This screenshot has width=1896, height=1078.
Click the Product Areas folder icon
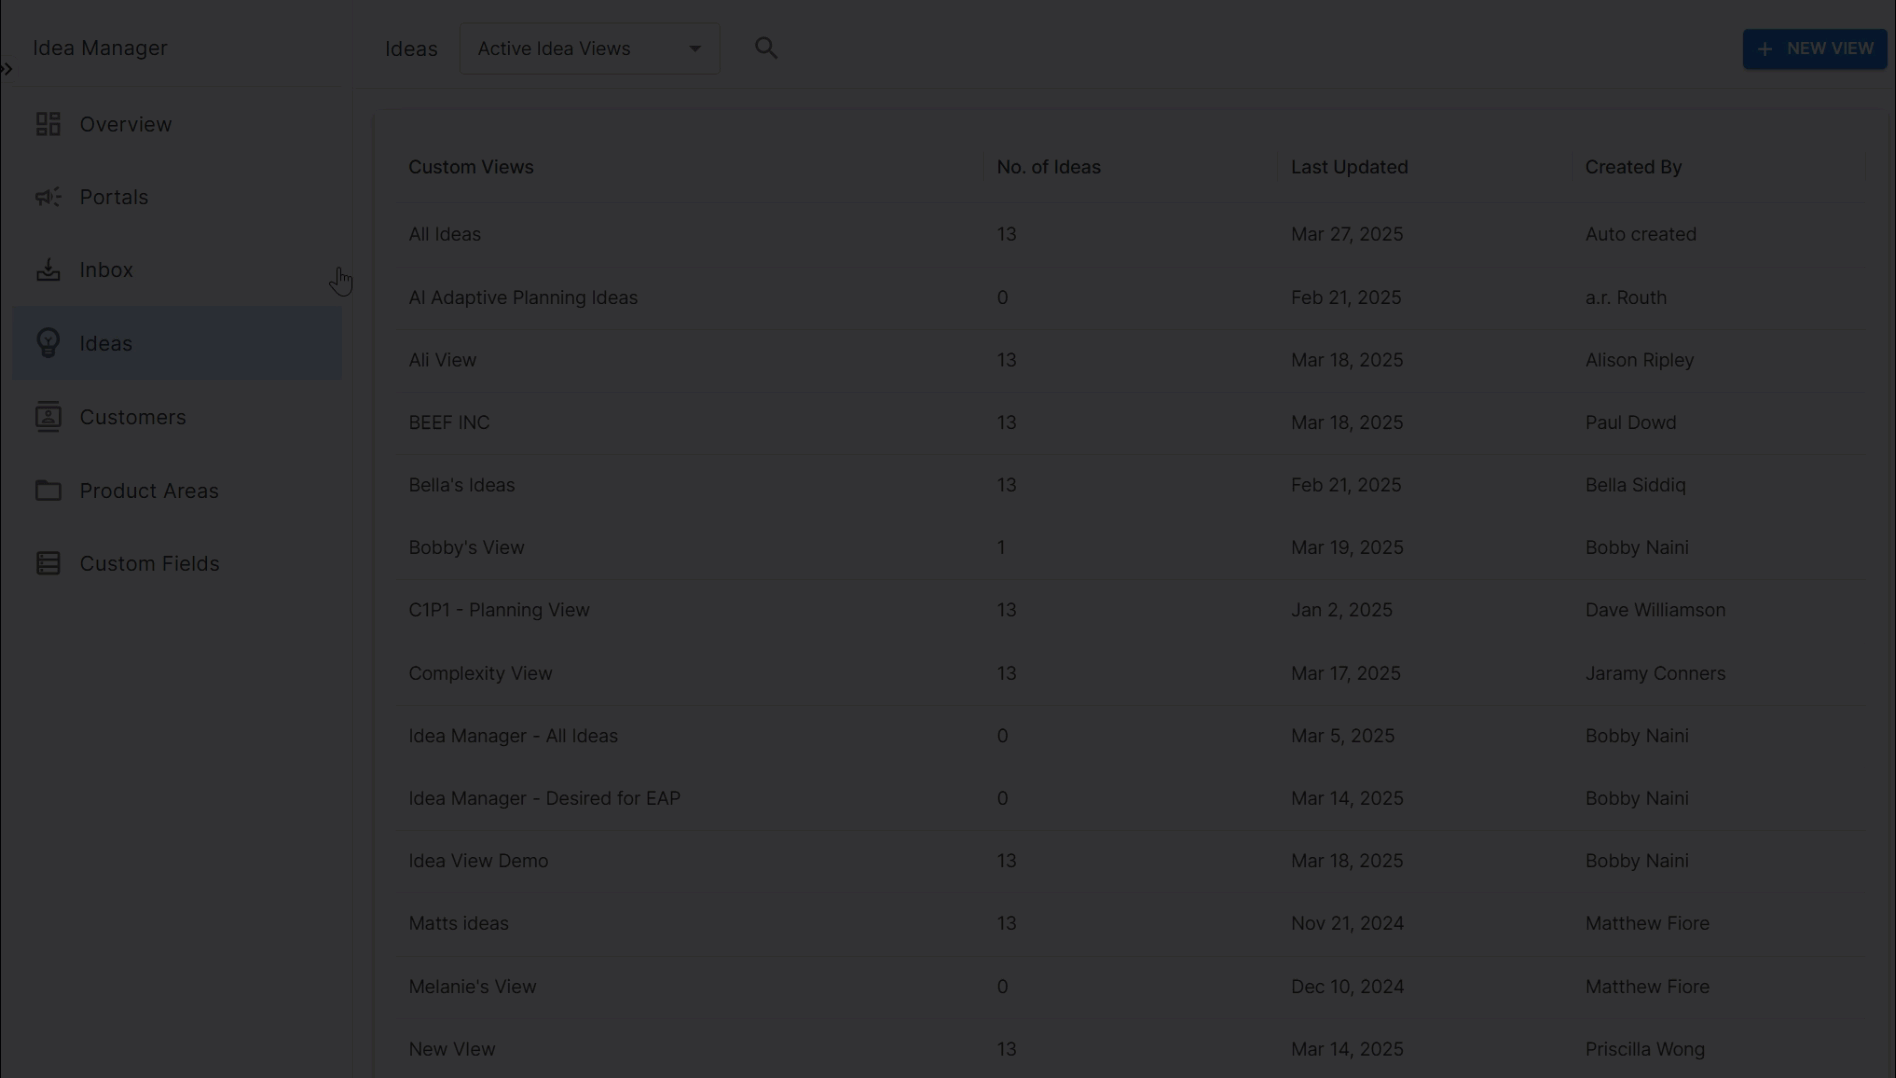(x=48, y=490)
